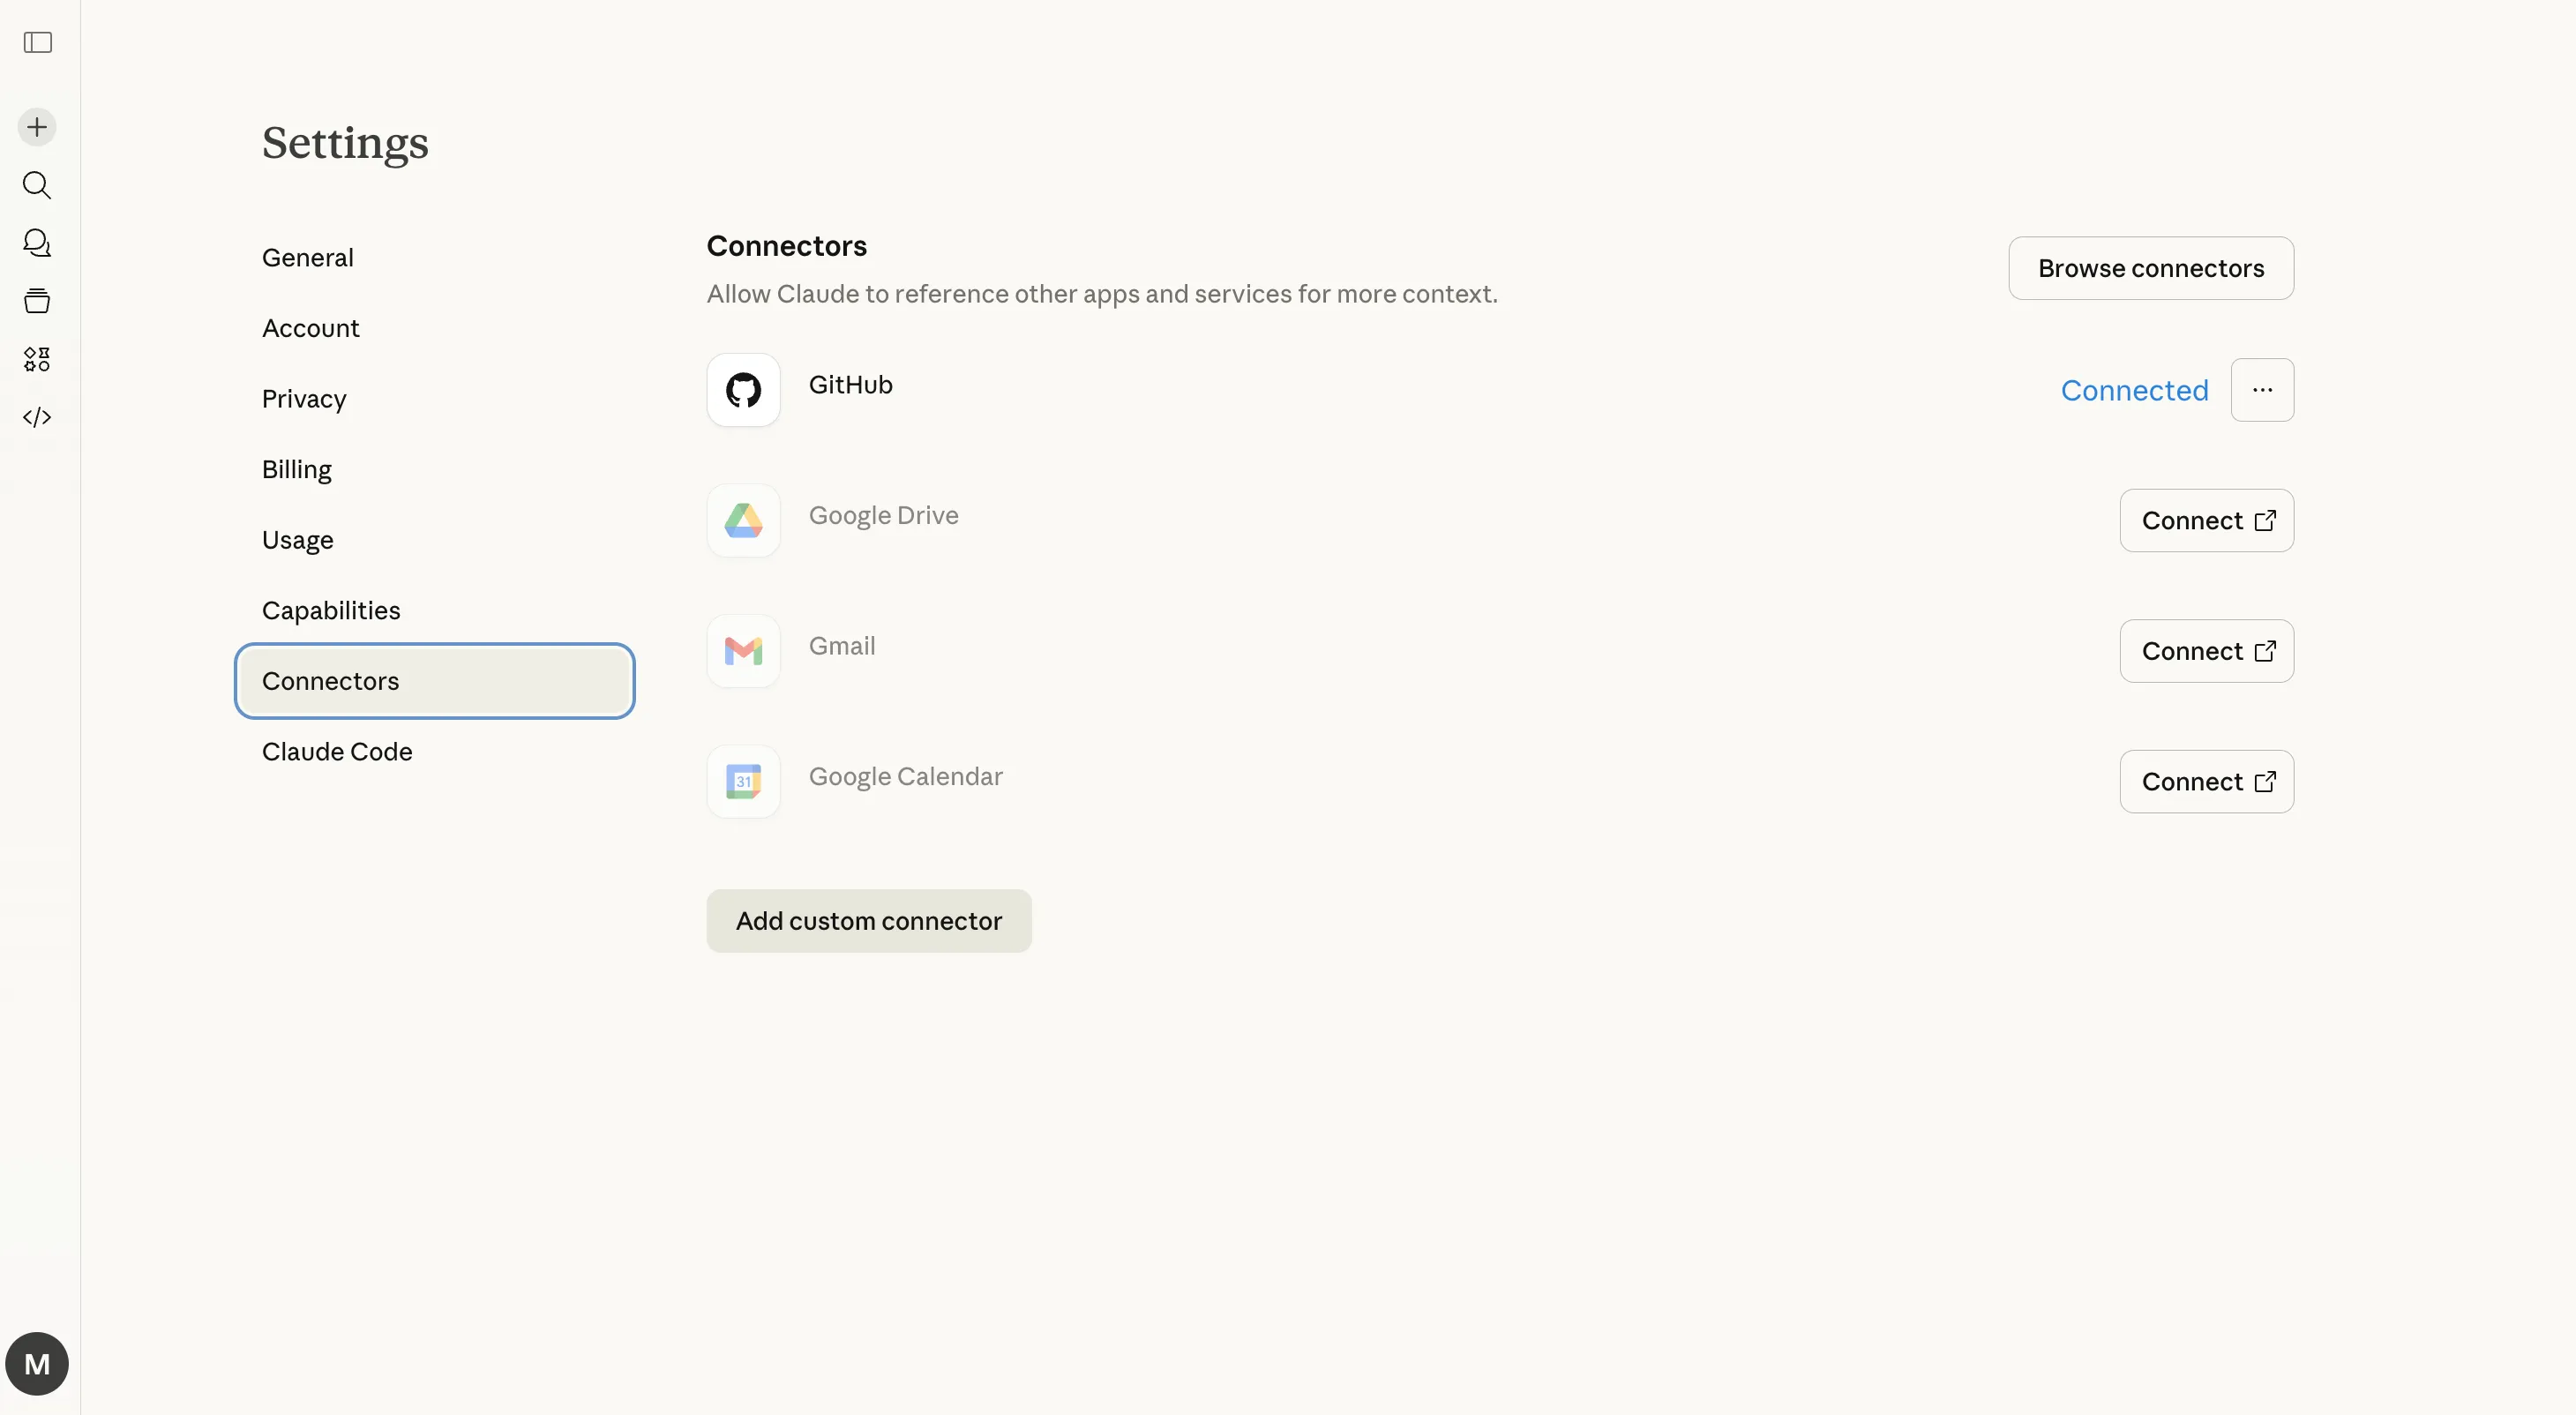Image resolution: width=2576 pixels, height=1415 pixels.
Task: Select the shapes grid icon in the sidebar
Action: (37, 360)
